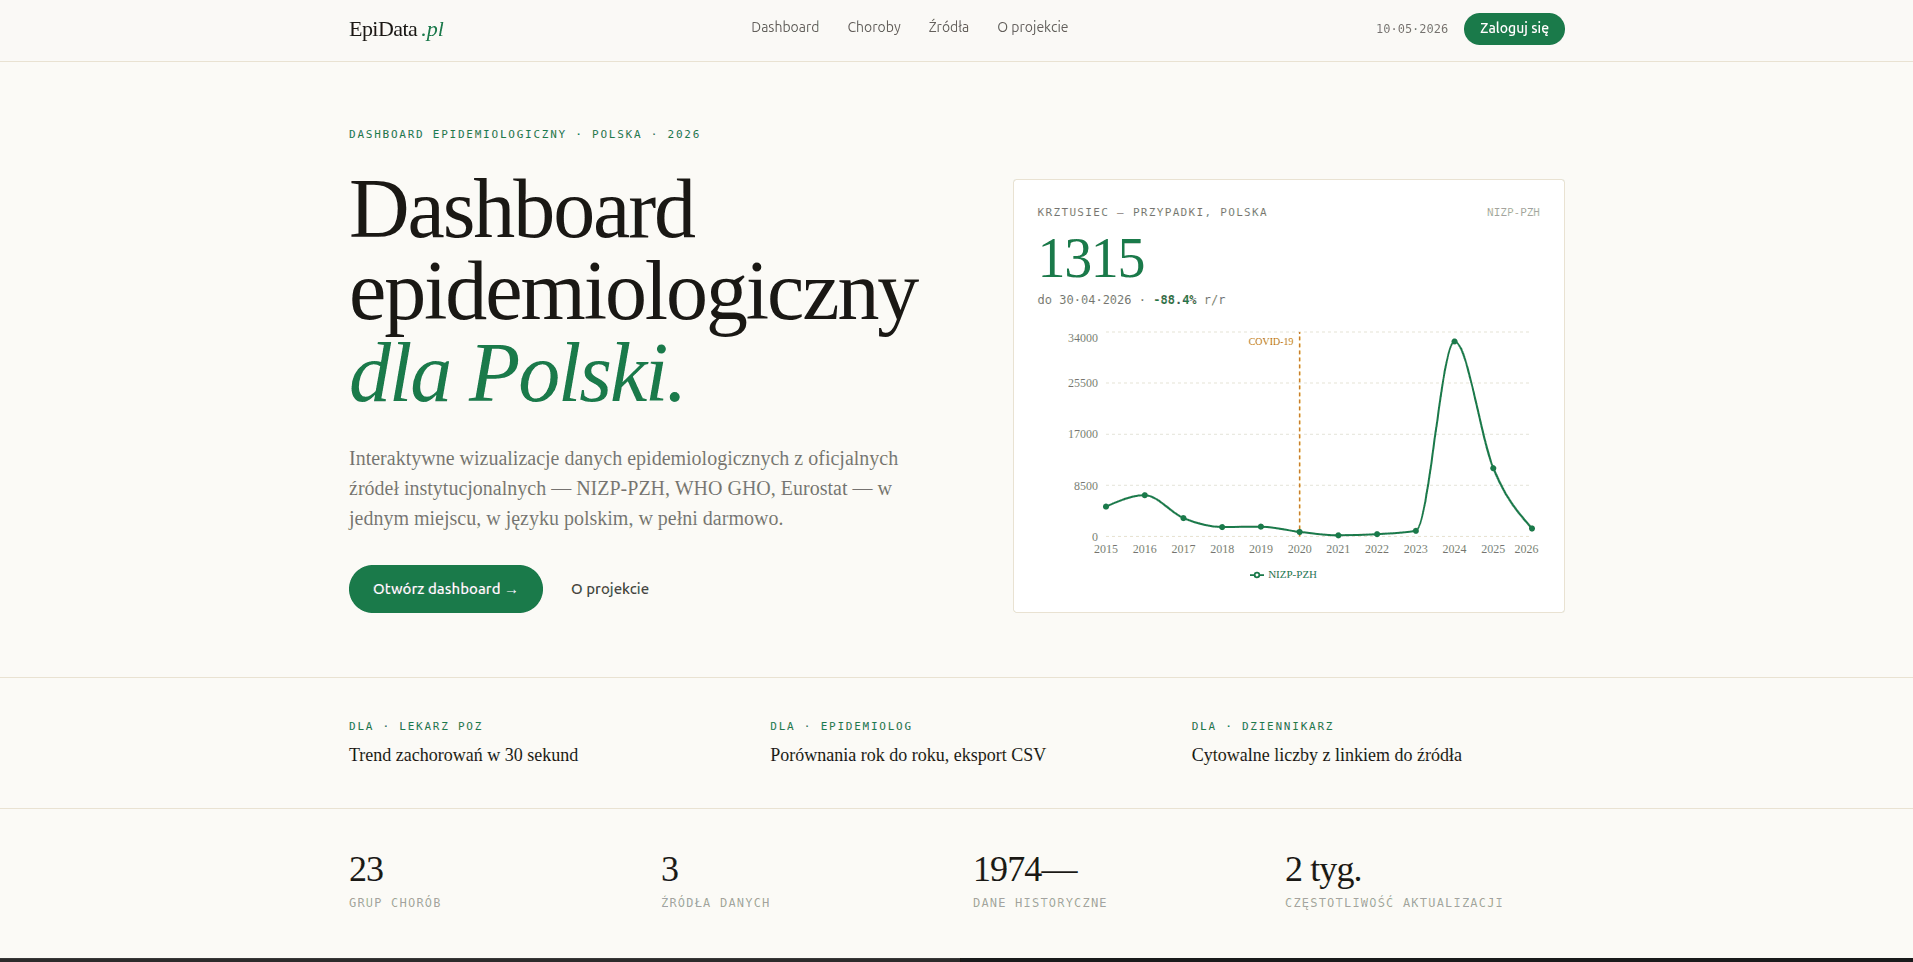This screenshot has height=962, width=1913.
Task: Click the EpiData.pl logo
Action: point(396,29)
